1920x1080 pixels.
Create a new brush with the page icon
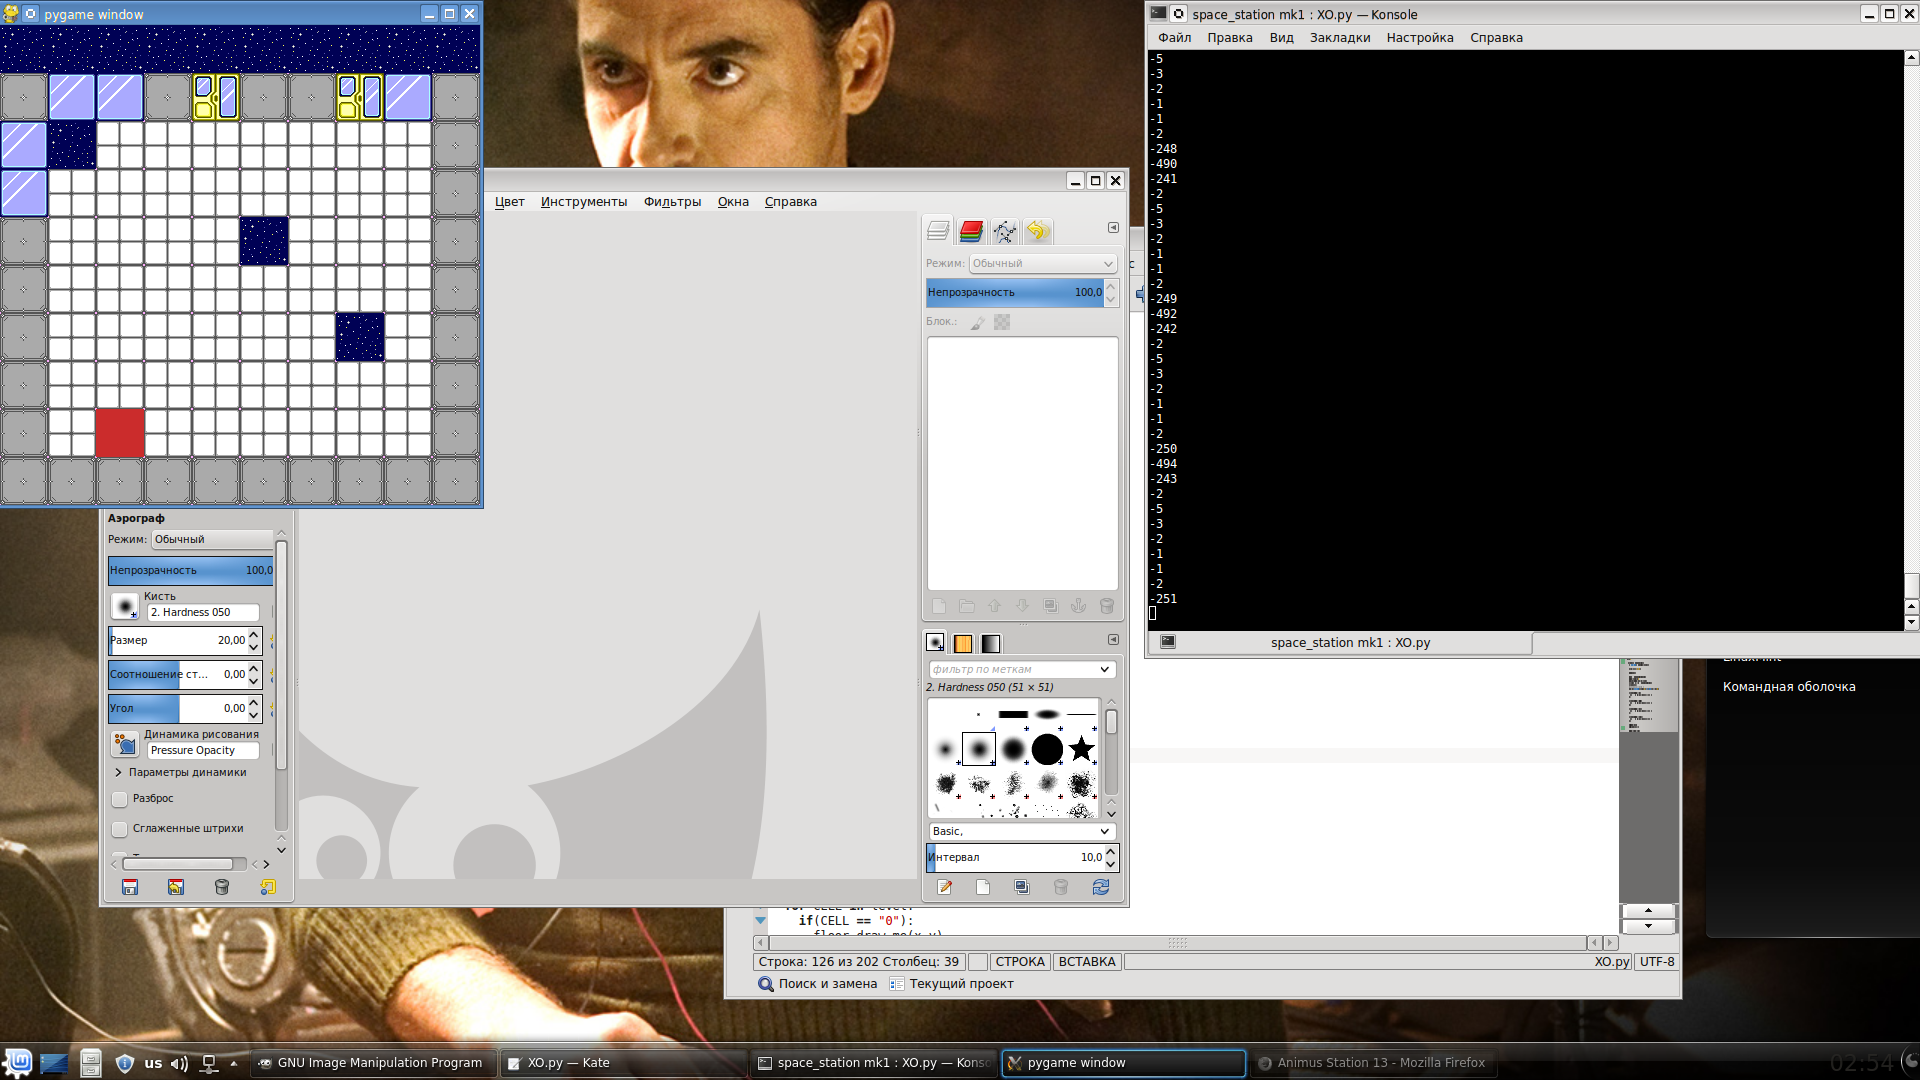983,887
